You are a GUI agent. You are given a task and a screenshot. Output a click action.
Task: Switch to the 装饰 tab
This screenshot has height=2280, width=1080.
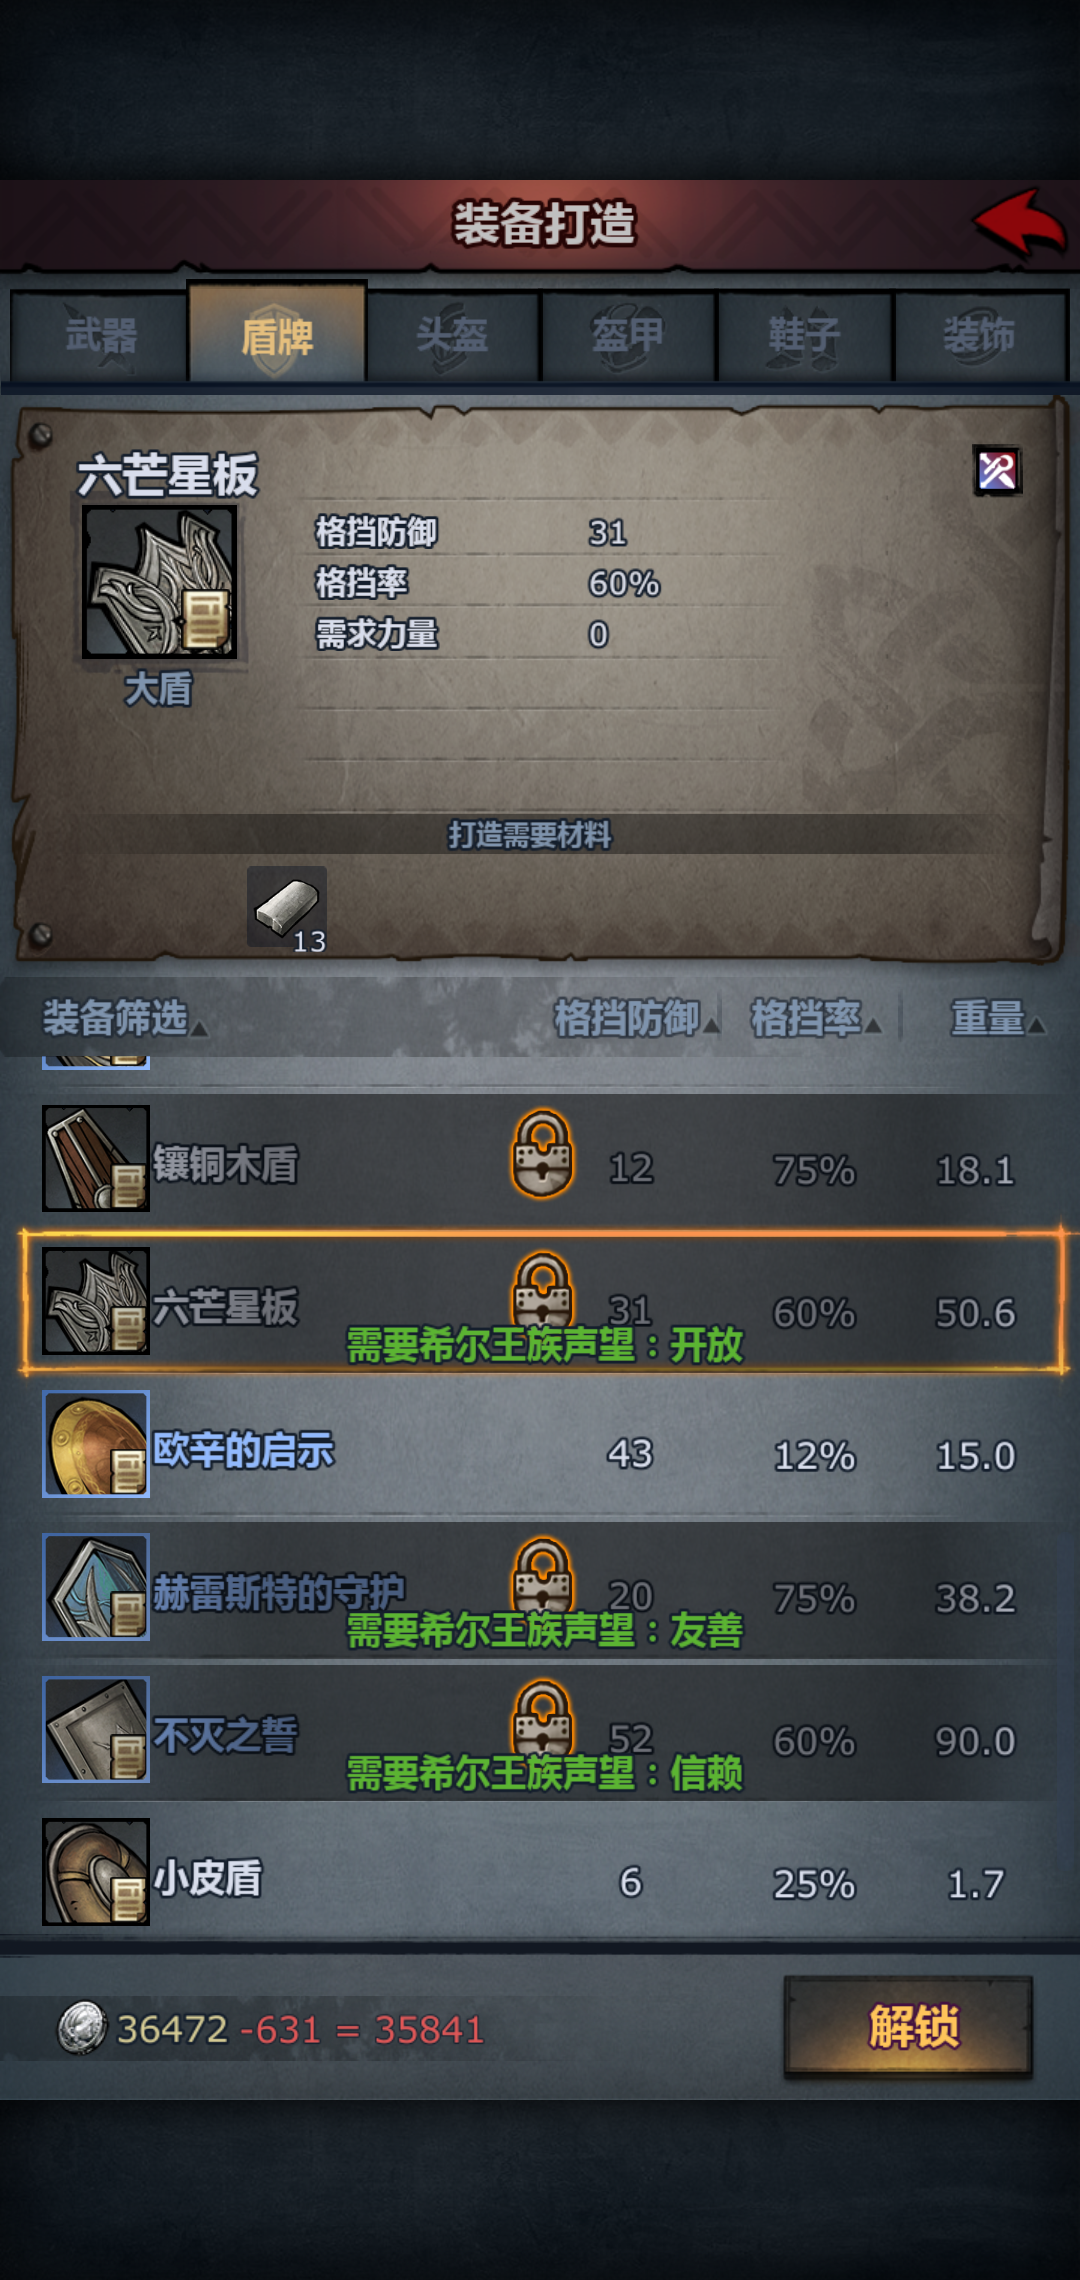point(980,336)
